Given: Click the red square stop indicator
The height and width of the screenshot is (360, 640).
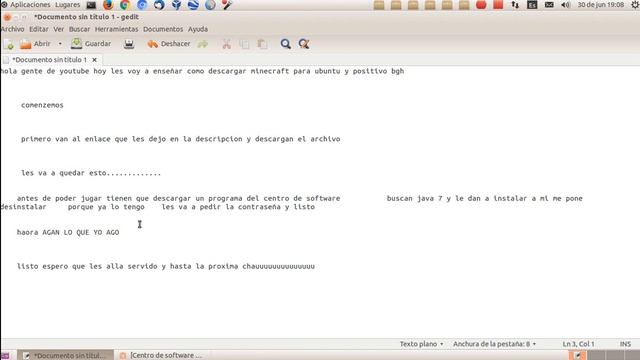Looking at the screenshot, I should click(x=498, y=5).
